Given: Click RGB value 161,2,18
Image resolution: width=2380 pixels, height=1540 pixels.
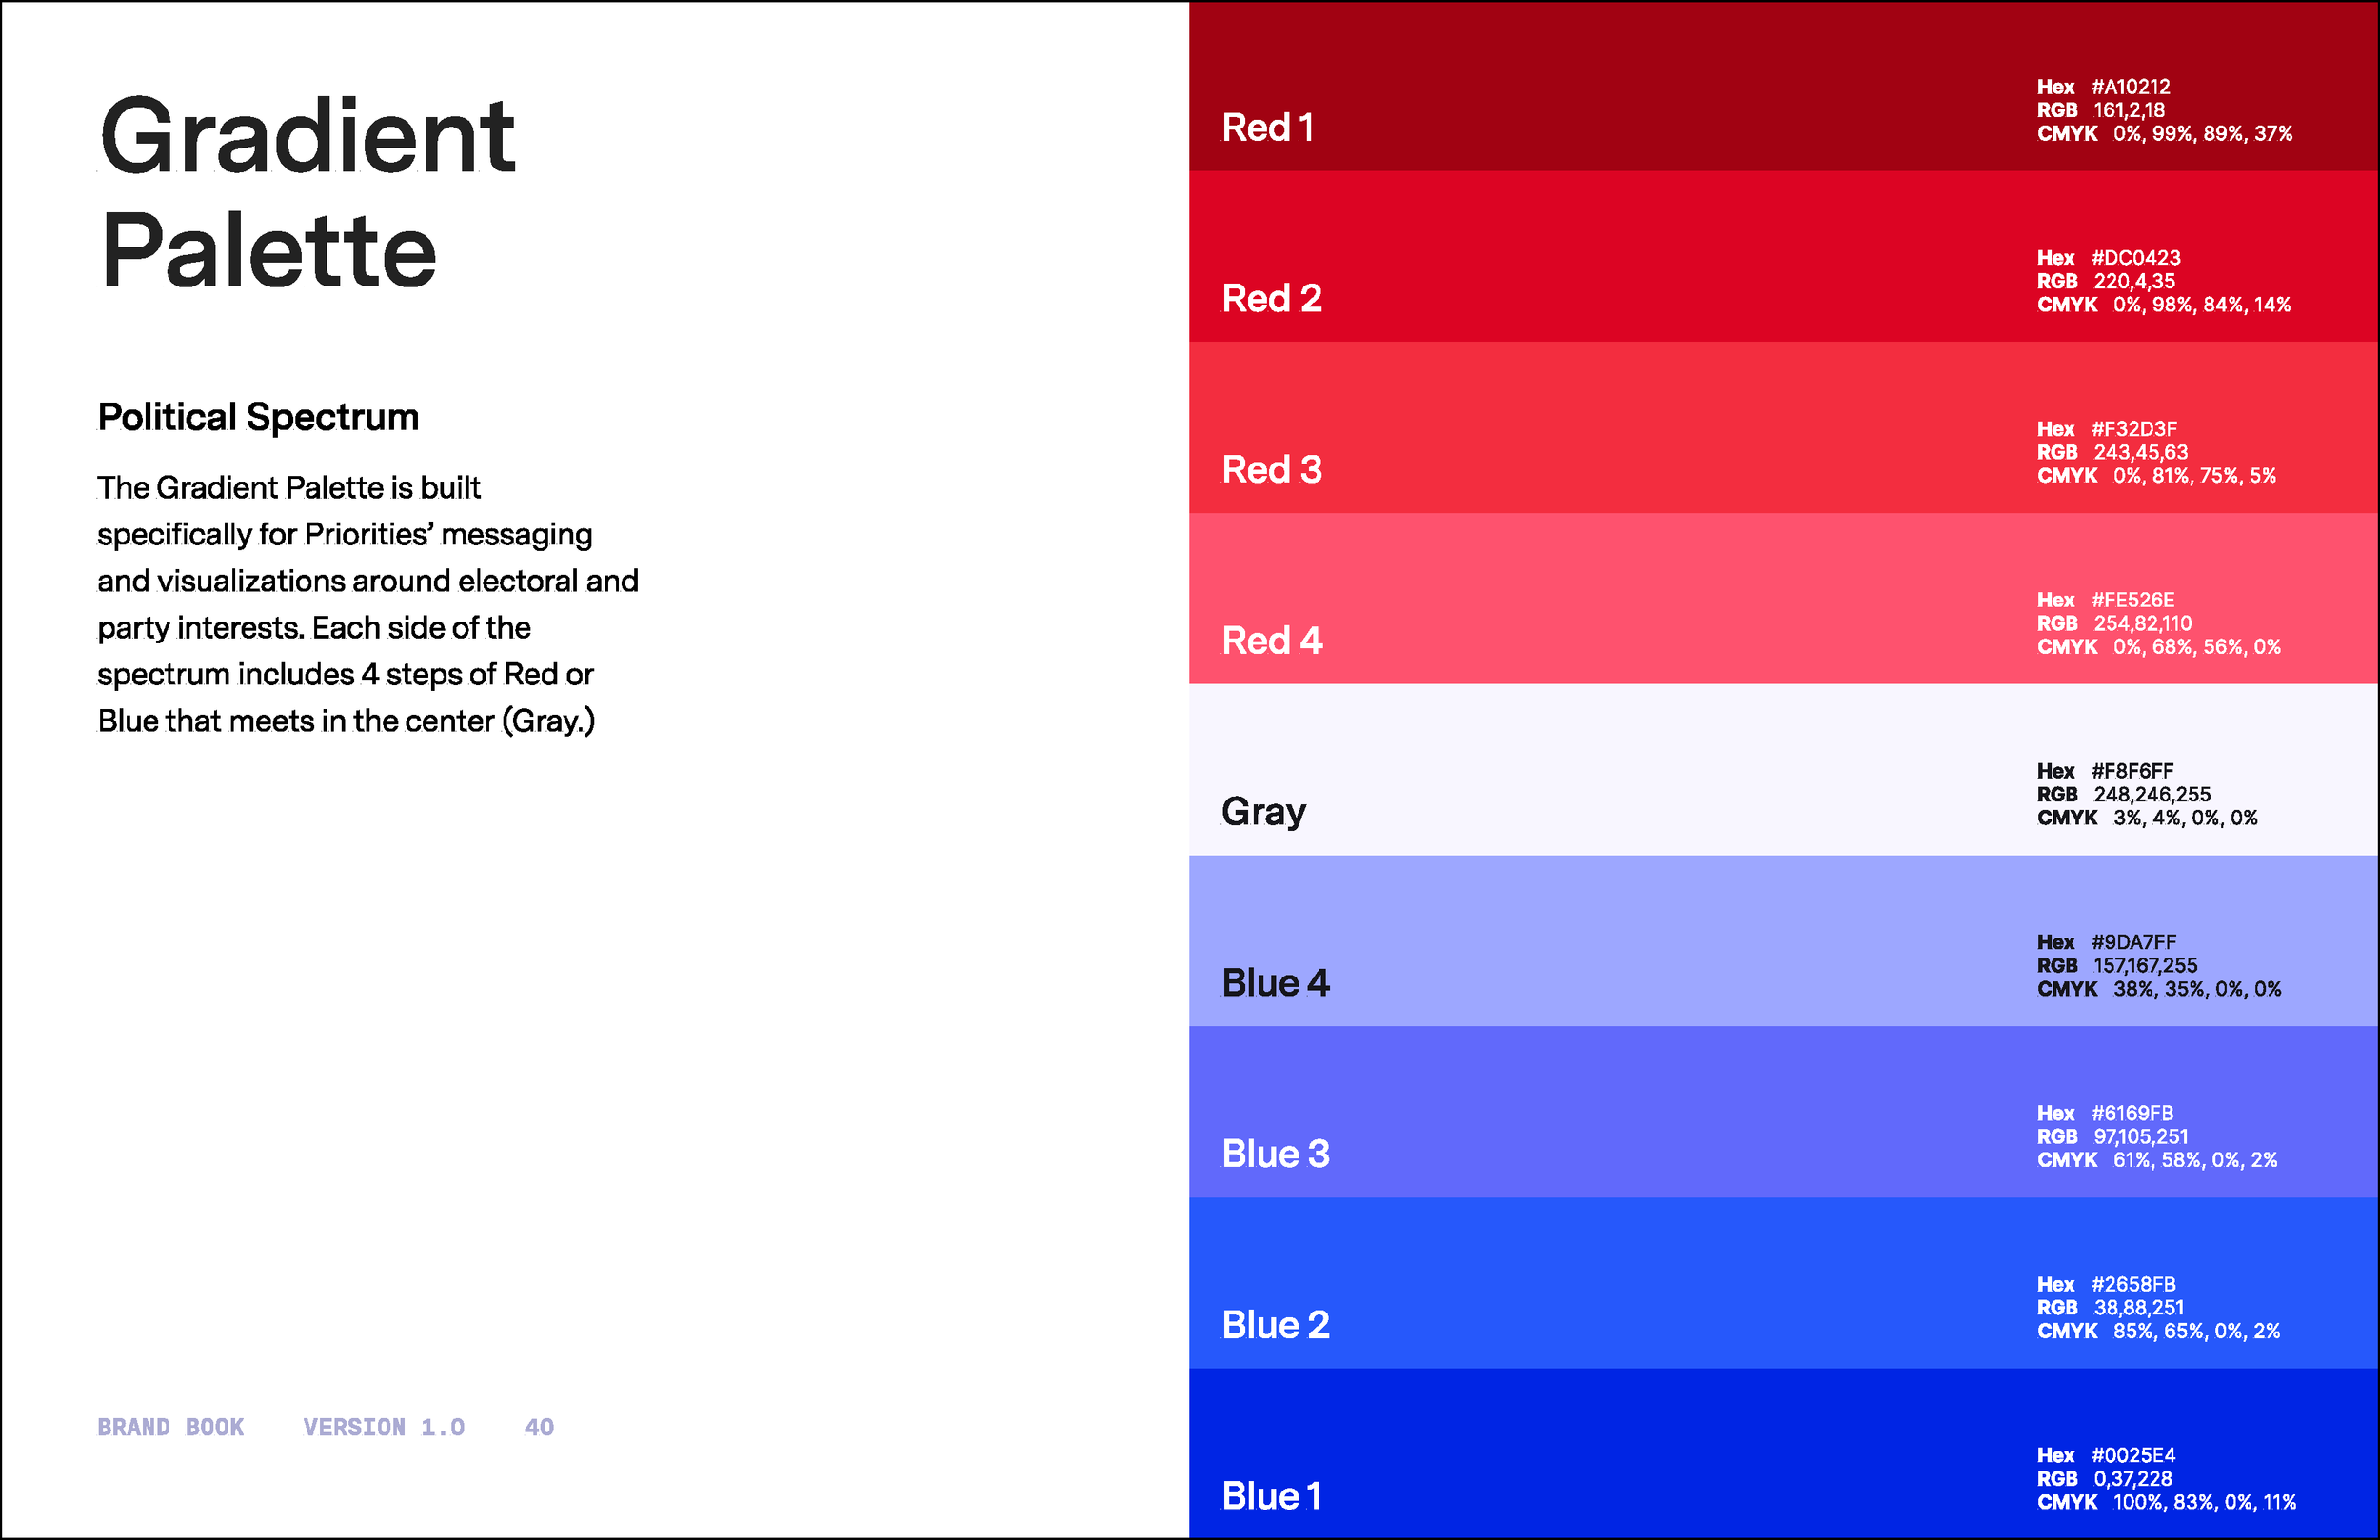Looking at the screenshot, I should click(2129, 111).
